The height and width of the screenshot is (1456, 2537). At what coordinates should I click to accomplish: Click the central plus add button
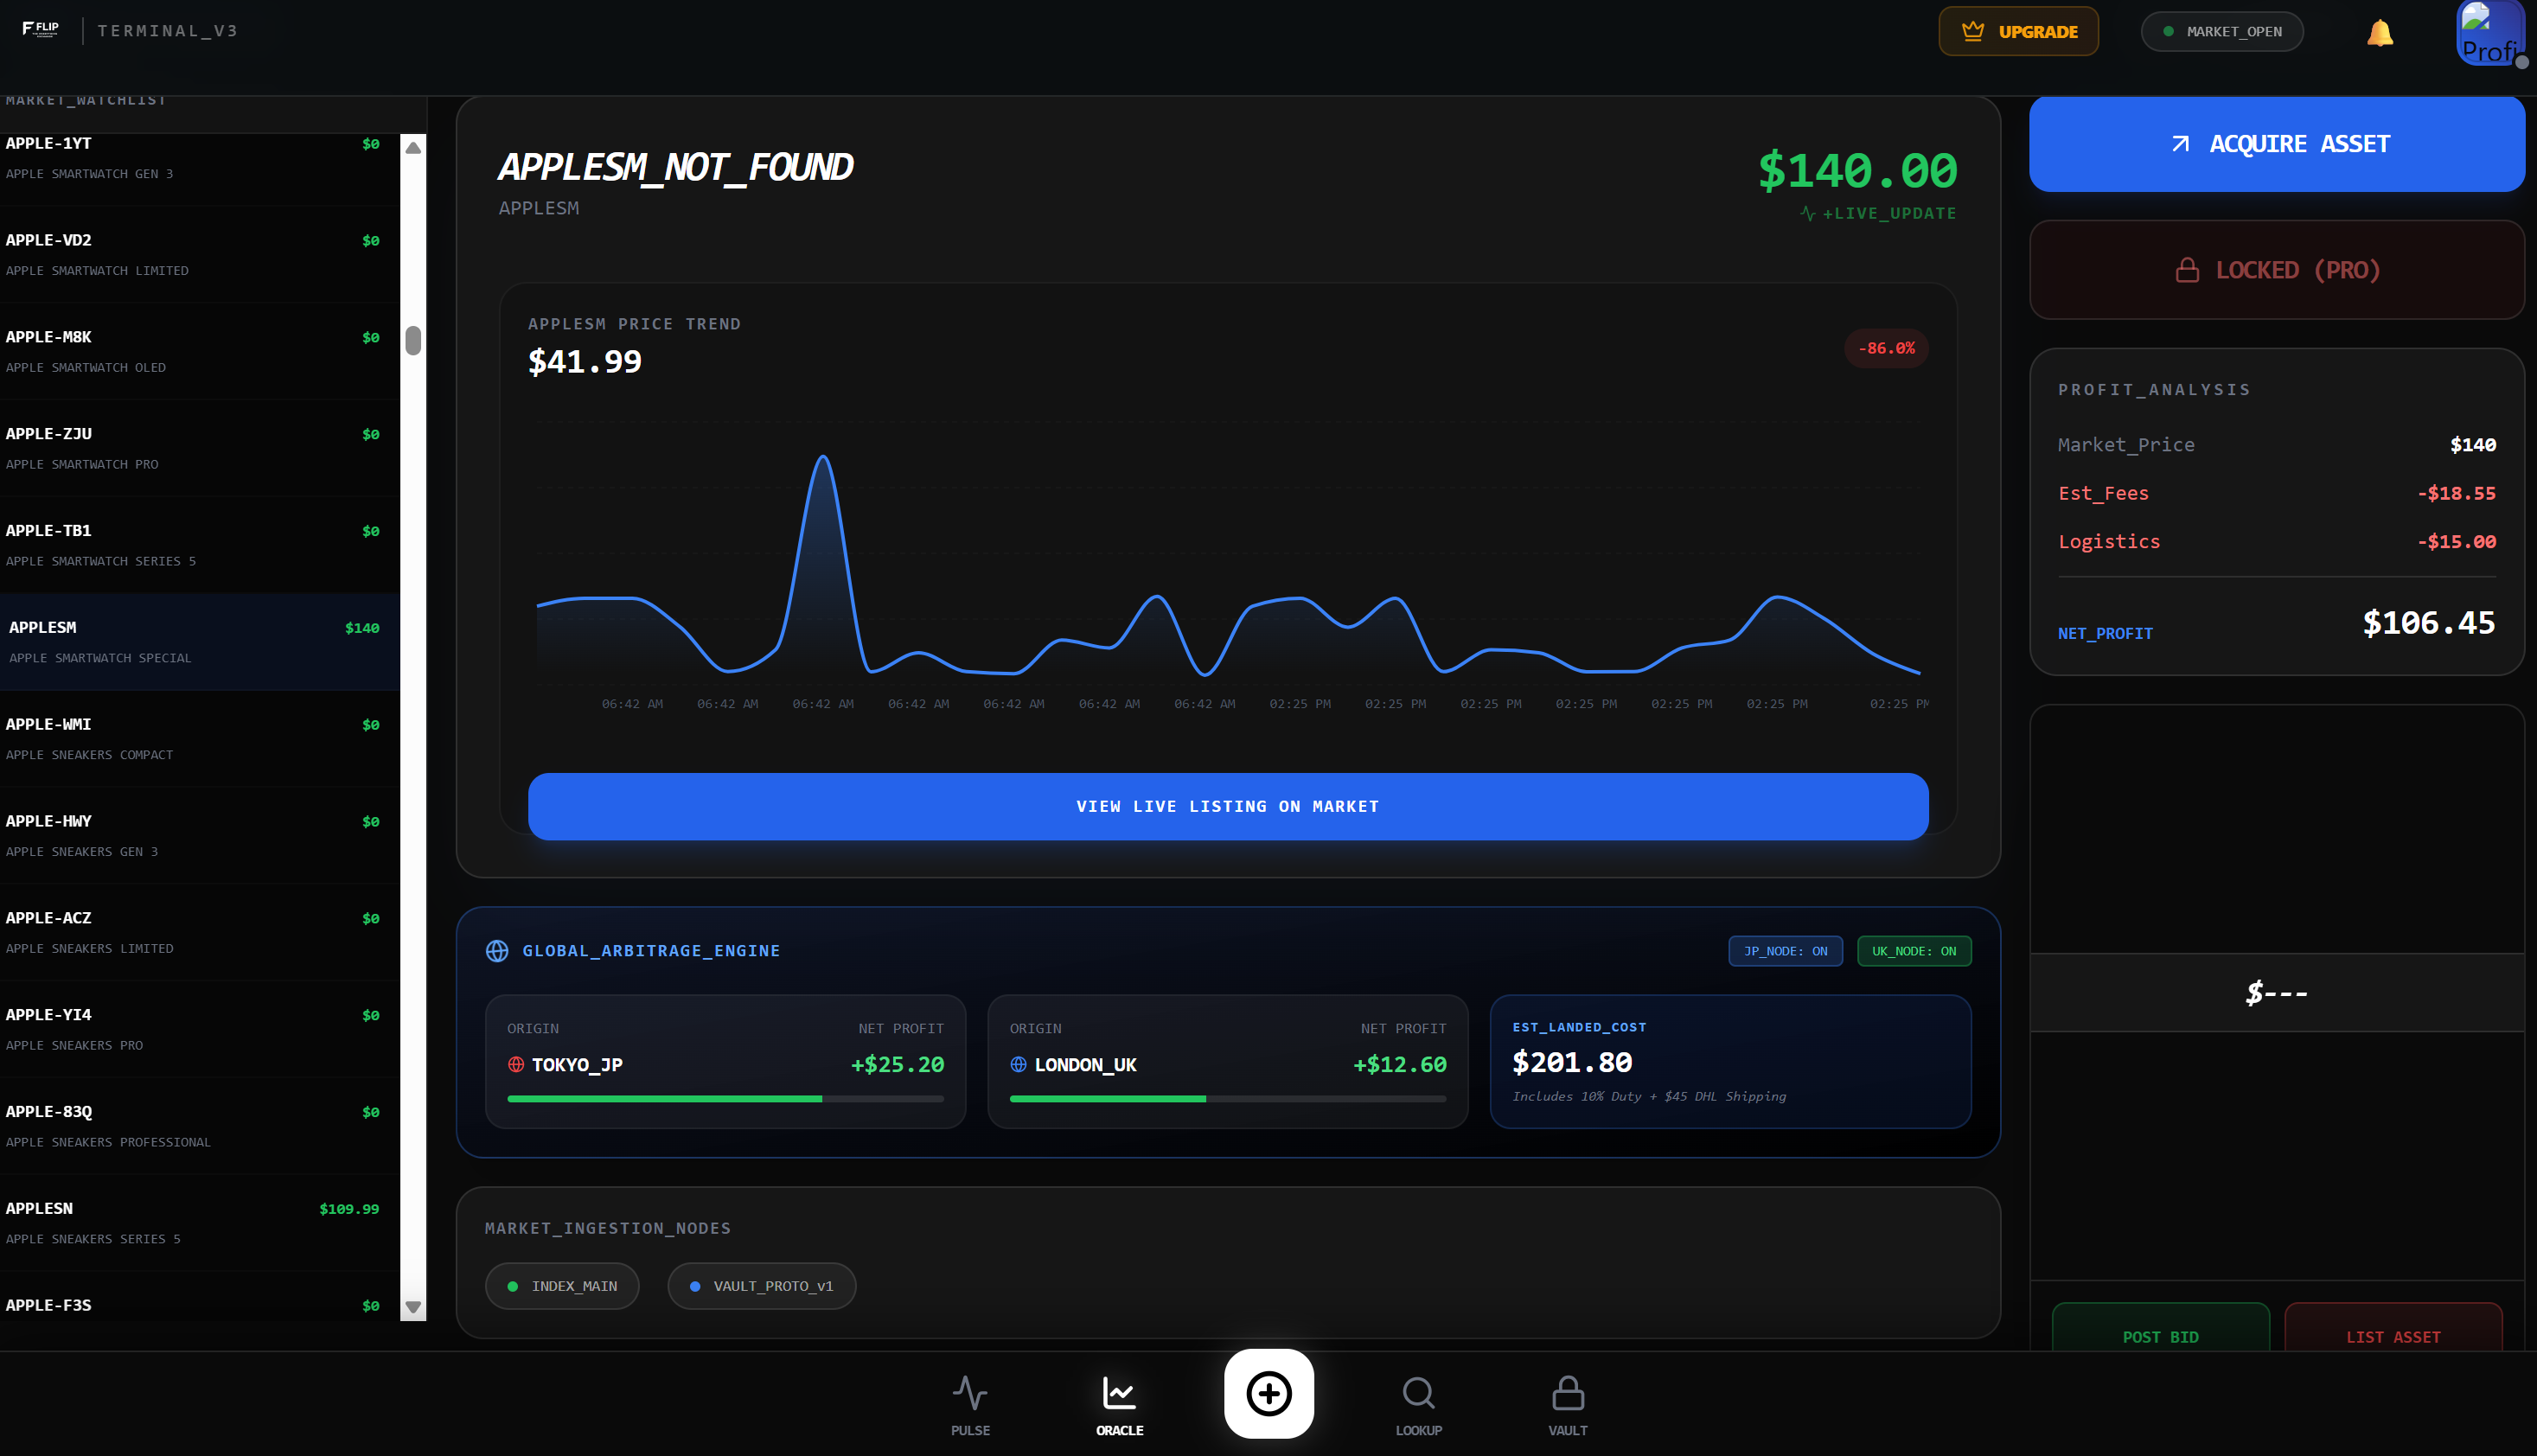(1268, 1392)
